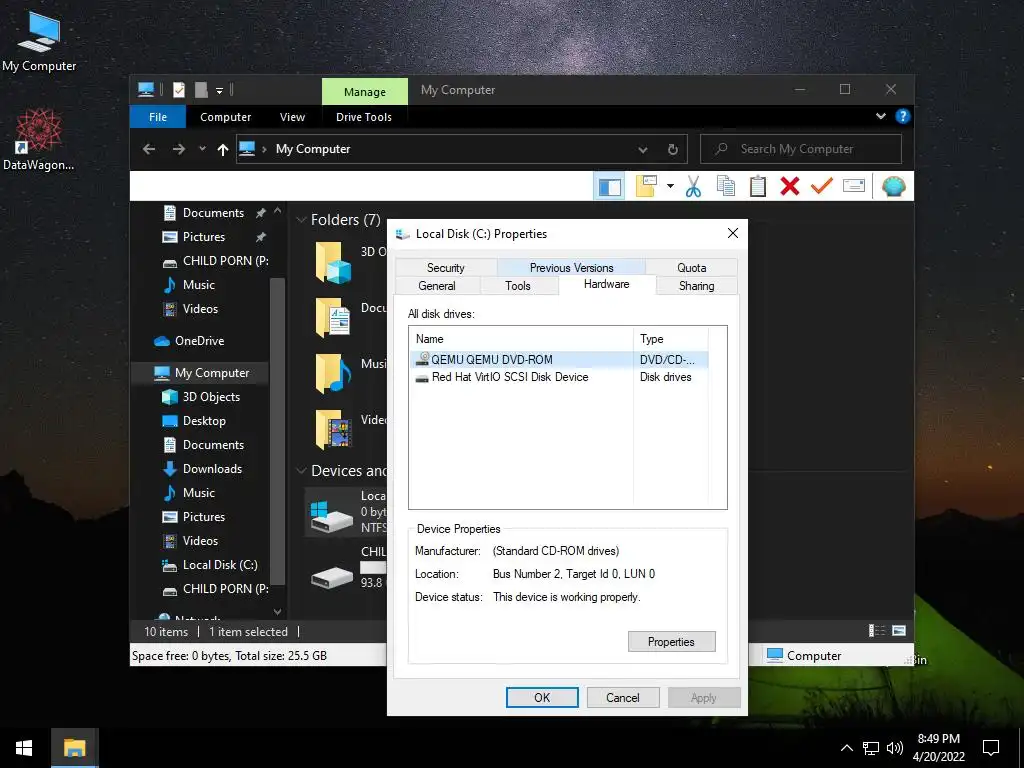Screen dimensions: 1024x768
Task: Select the Music folder icon in content
Action: 334,374
